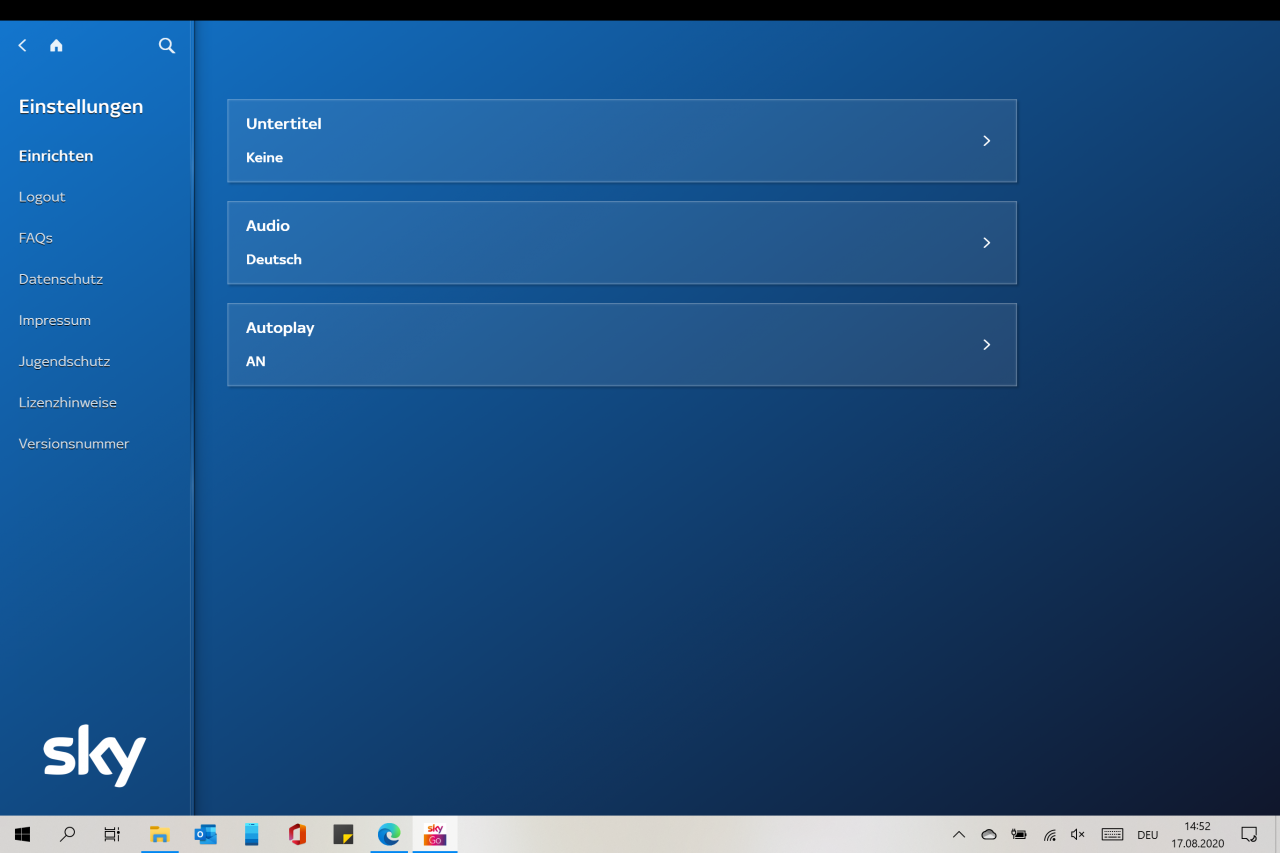Launch File Explorer from the taskbar
The image size is (1280, 853).
159,834
